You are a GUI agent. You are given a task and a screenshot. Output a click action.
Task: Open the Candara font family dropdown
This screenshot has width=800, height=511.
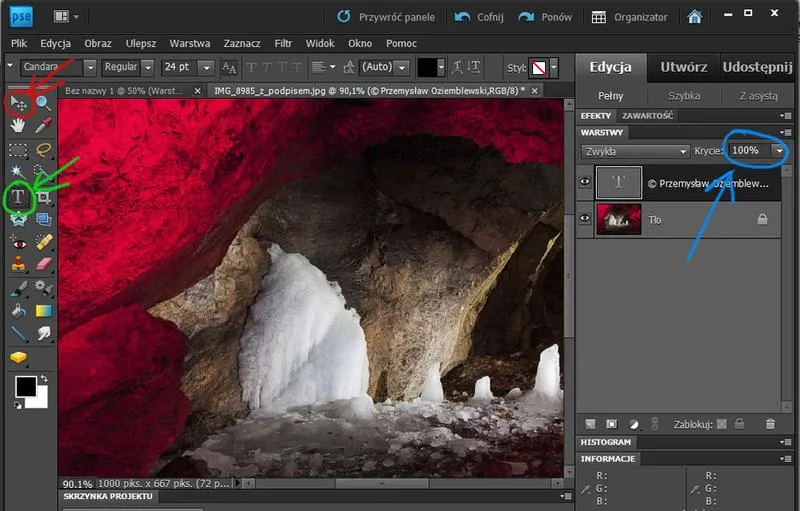click(x=90, y=67)
